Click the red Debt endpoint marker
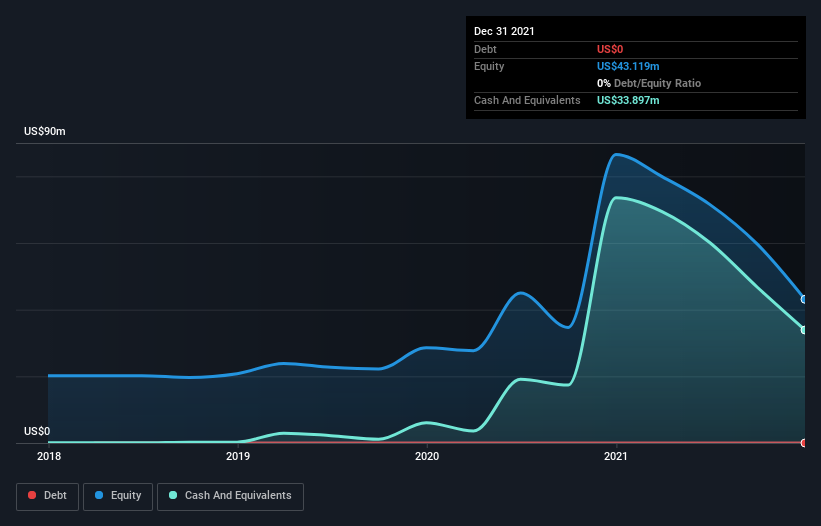The height and width of the screenshot is (526, 821). tap(804, 443)
